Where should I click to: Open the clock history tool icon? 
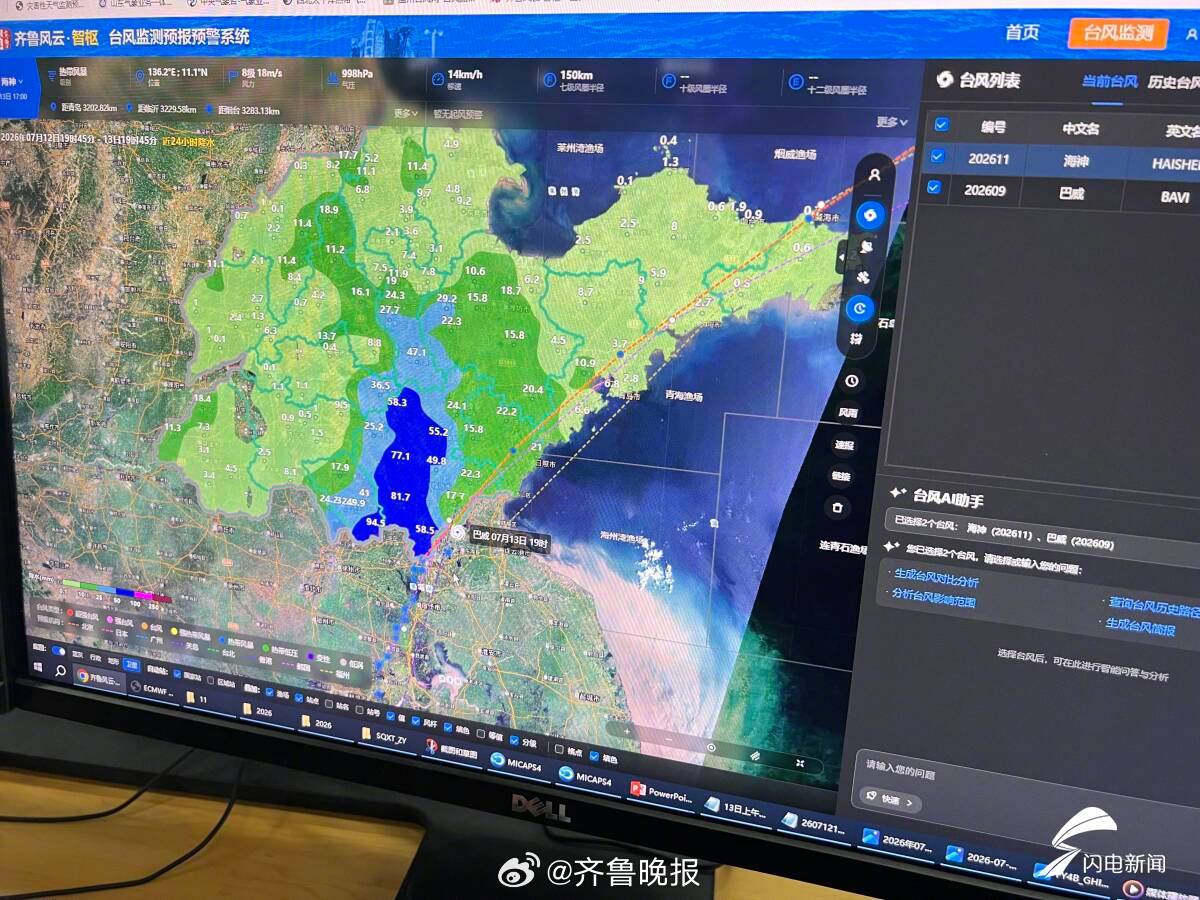(851, 381)
